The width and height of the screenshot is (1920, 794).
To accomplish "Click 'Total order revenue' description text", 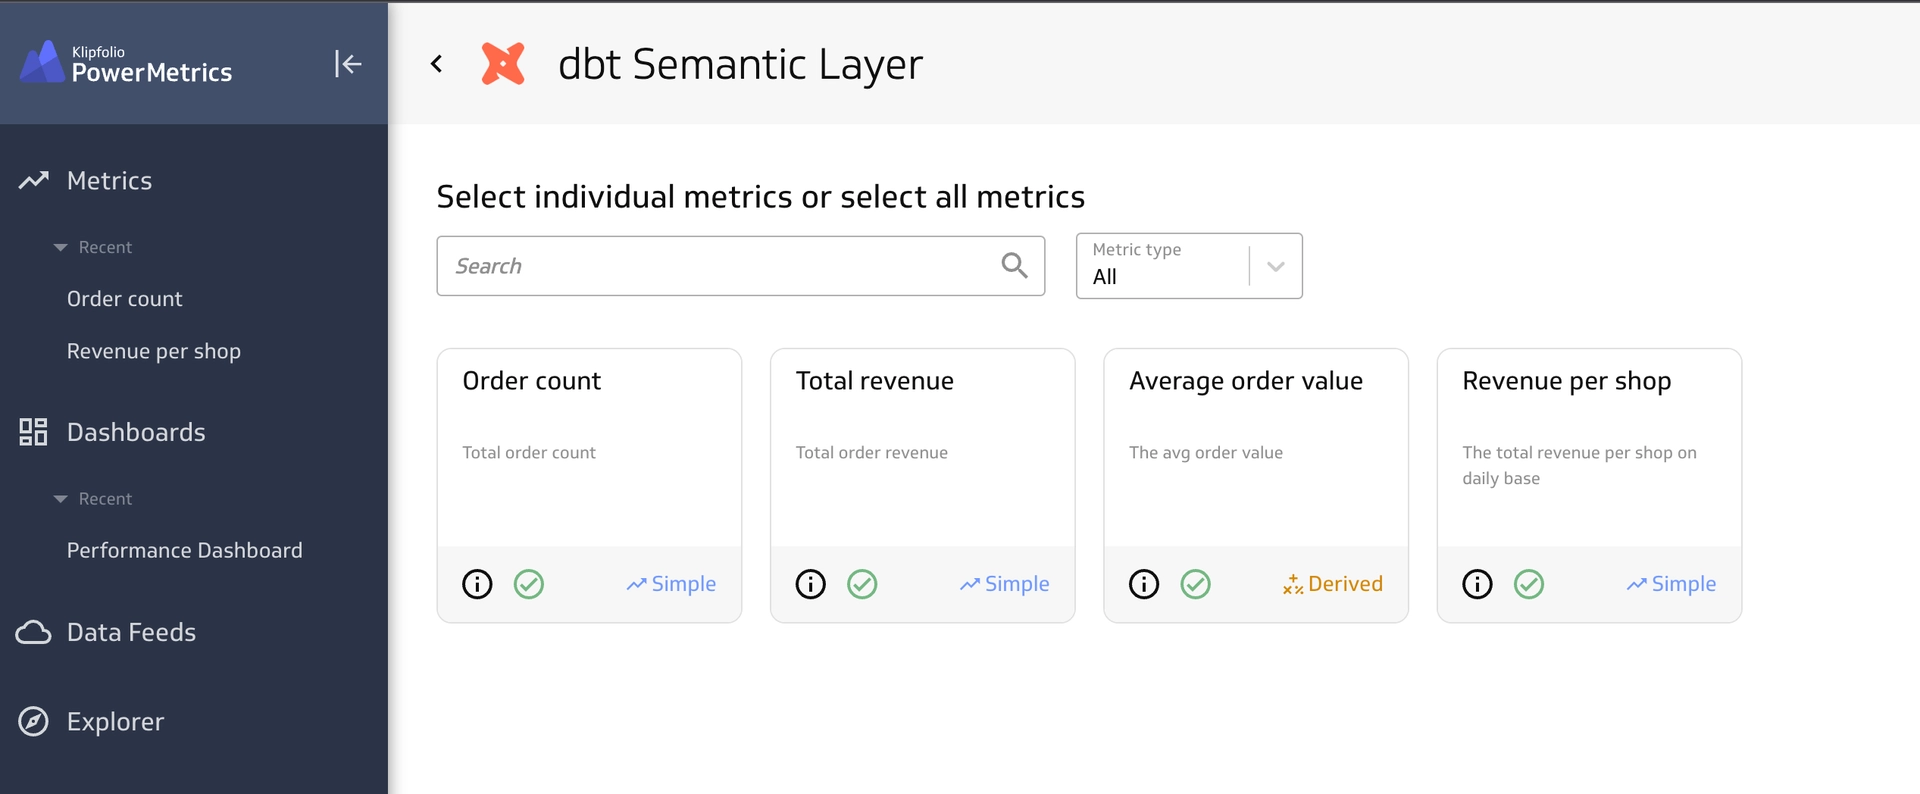I will (872, 452).
